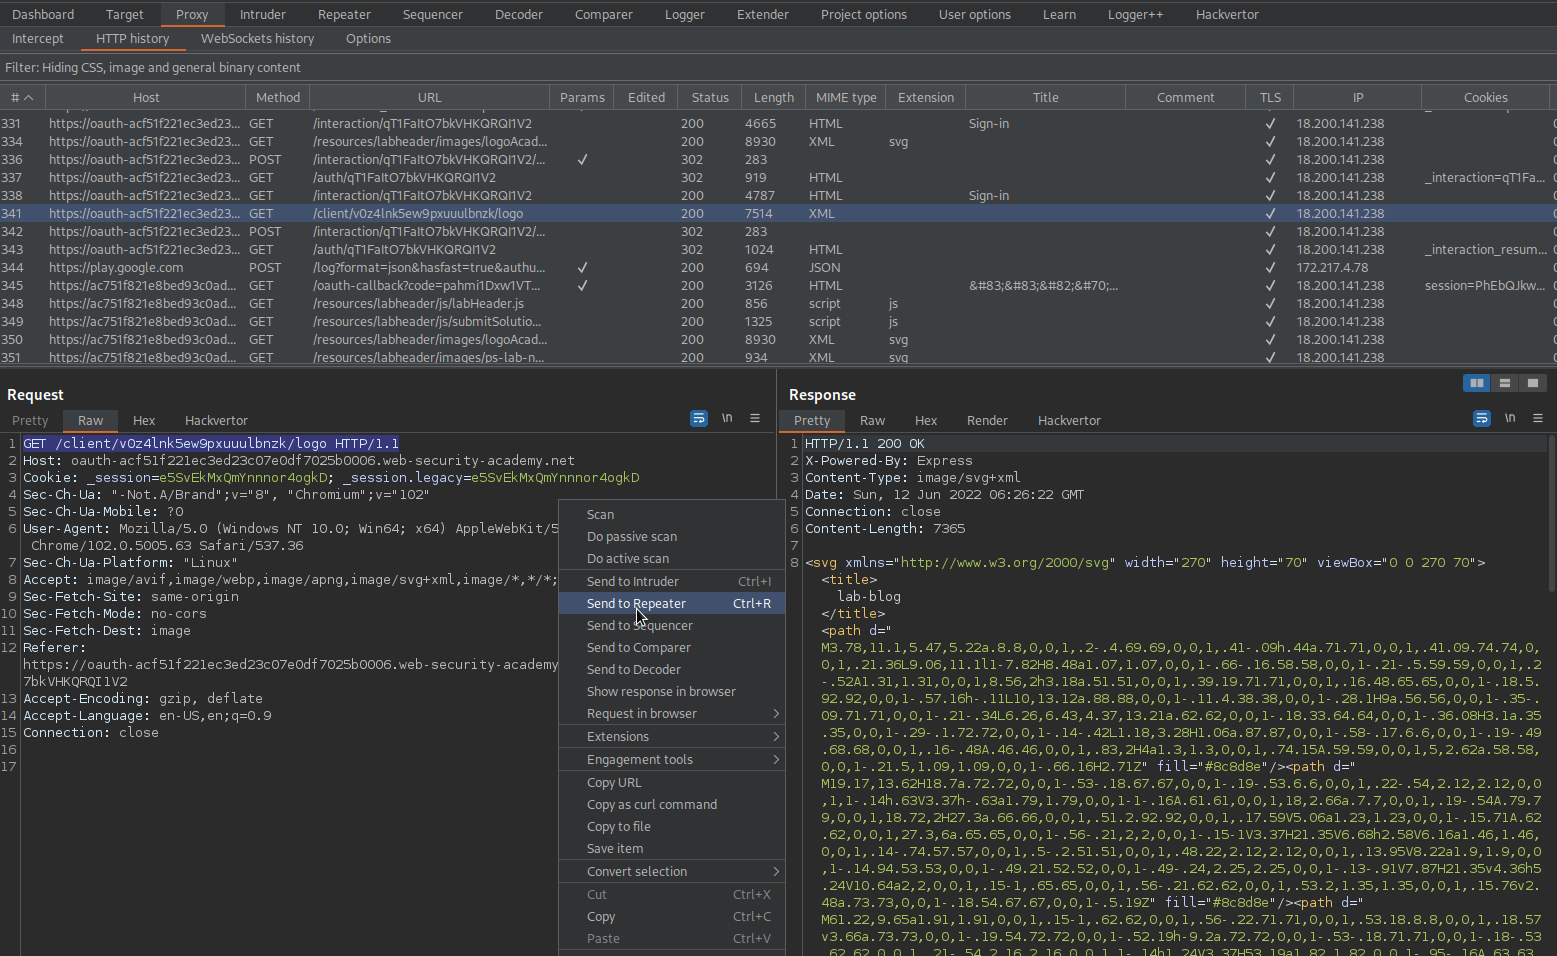
Task: Select Copy as curl command
Action: pyautogui.click(x=672, y=805)
